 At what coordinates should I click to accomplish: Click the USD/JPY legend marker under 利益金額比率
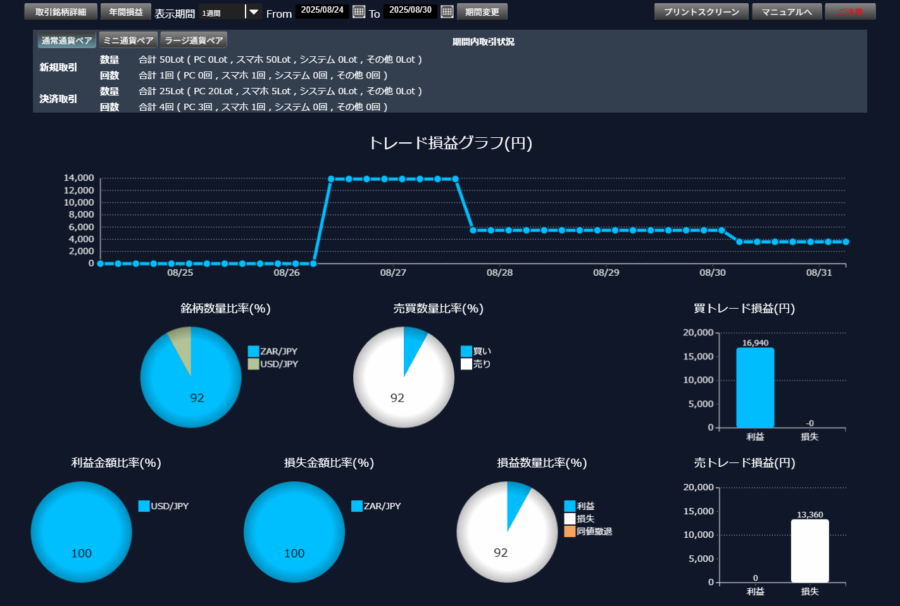click(144, 506)
